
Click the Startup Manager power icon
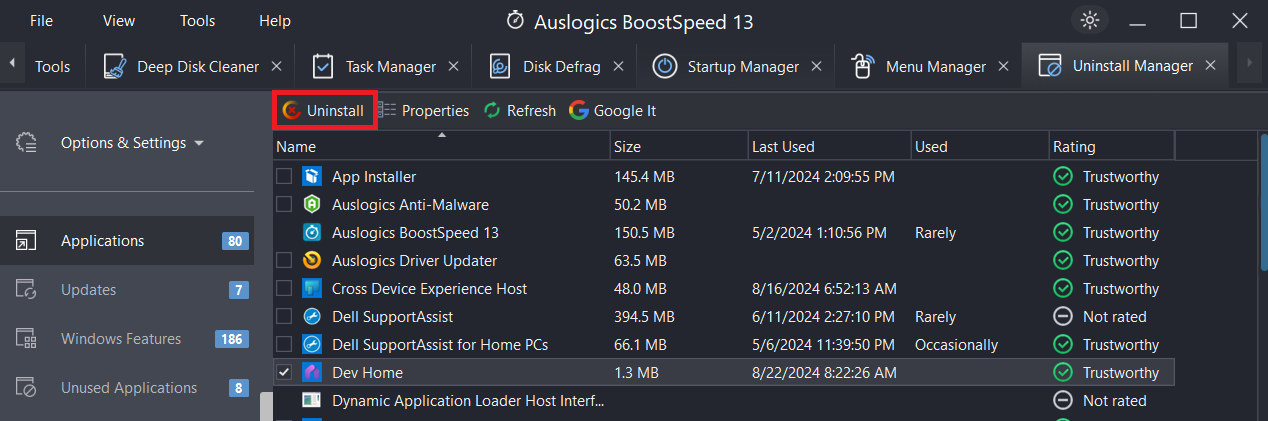(665, 66)
